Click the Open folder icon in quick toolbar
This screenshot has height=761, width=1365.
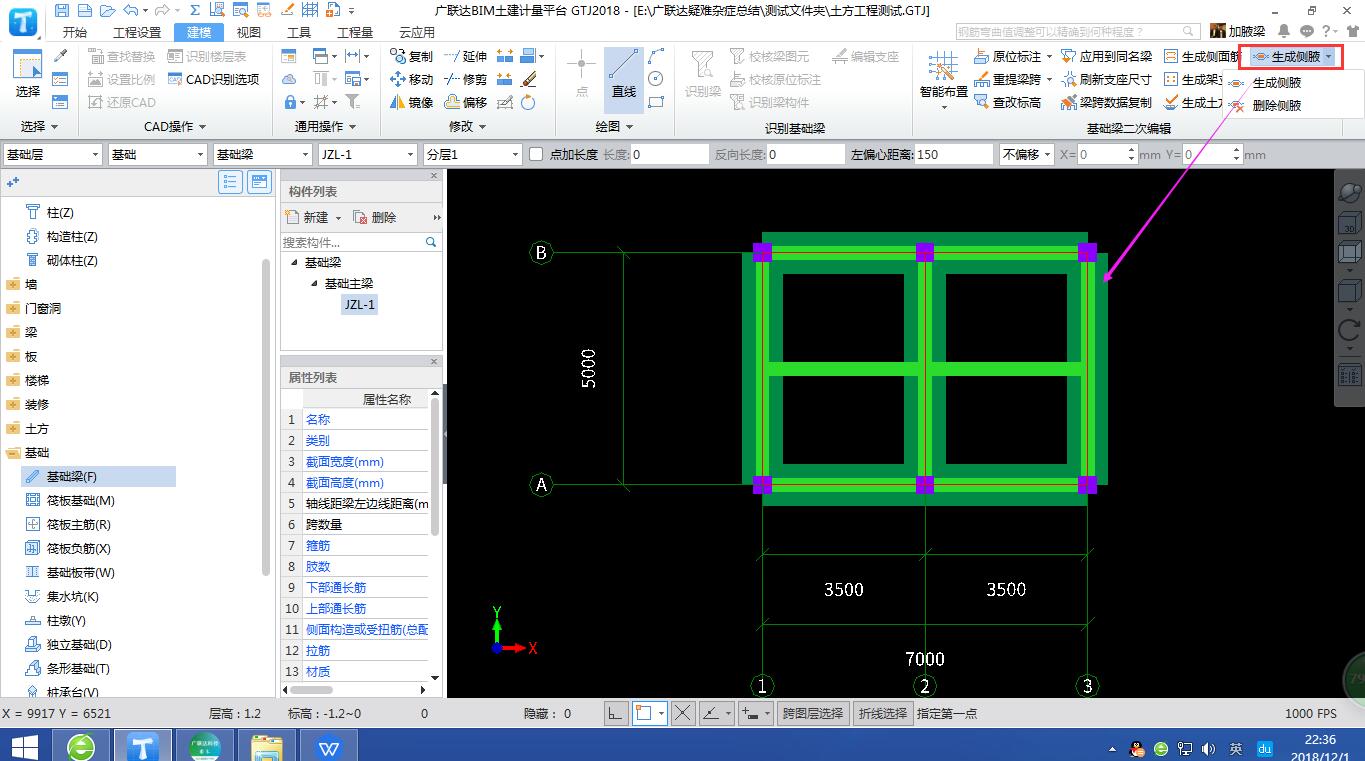click(106, 11)
